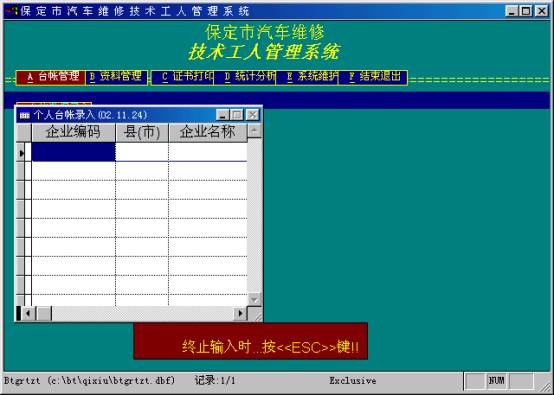Image resolution: width=554 pixels, height=395 pixels.
Task: Select the highlighted 企业编码 cell in first row
Action: [x=73, y=152]
